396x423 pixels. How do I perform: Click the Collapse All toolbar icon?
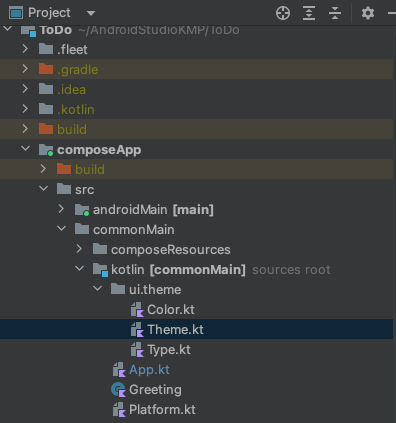pos(335,13)
